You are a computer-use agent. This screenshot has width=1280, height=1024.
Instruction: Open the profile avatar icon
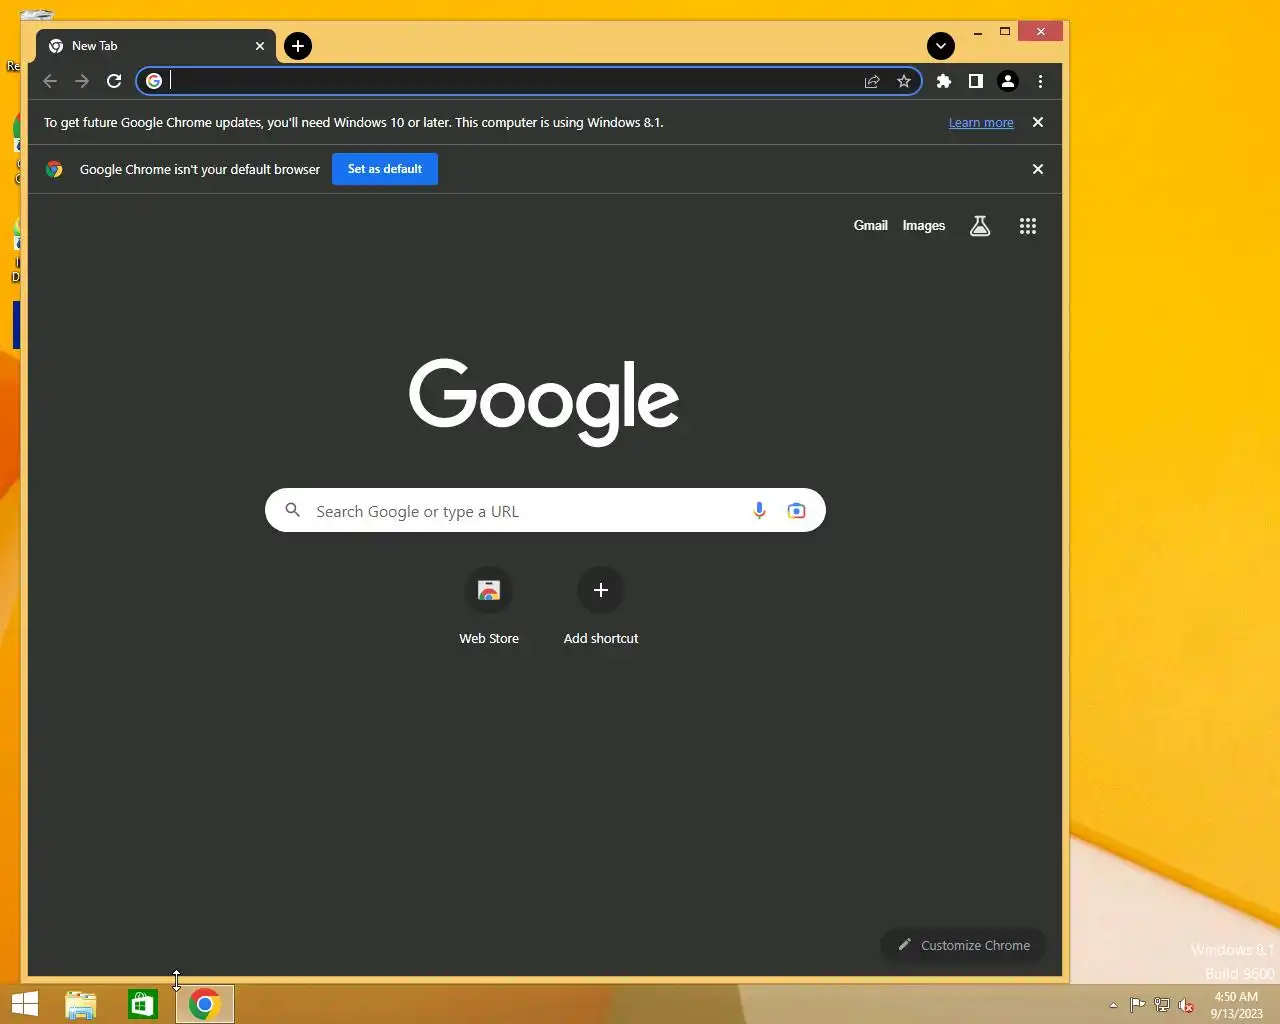point(1008,81)
